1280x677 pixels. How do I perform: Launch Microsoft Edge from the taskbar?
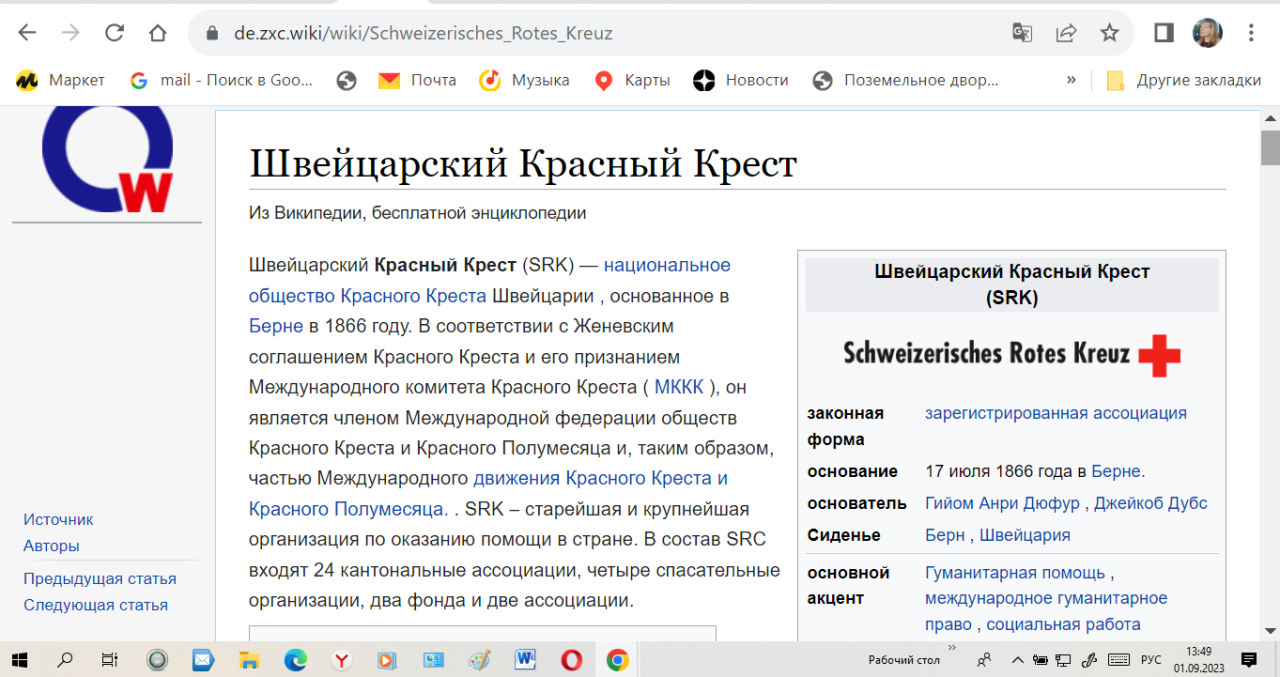click(295, 660)
